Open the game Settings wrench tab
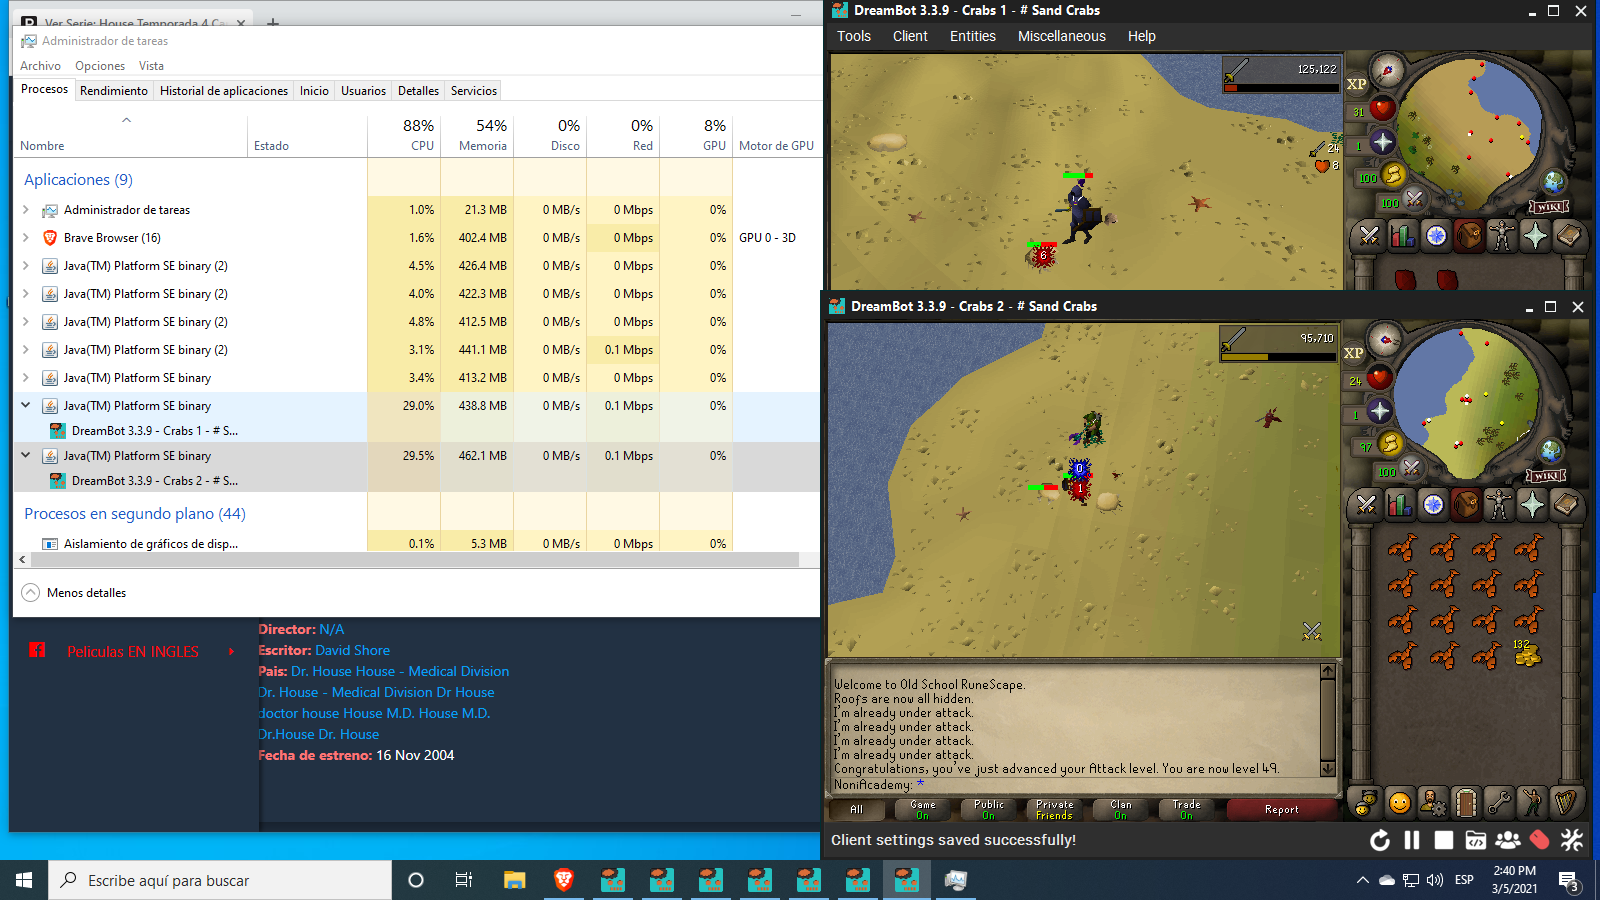 1499,802
